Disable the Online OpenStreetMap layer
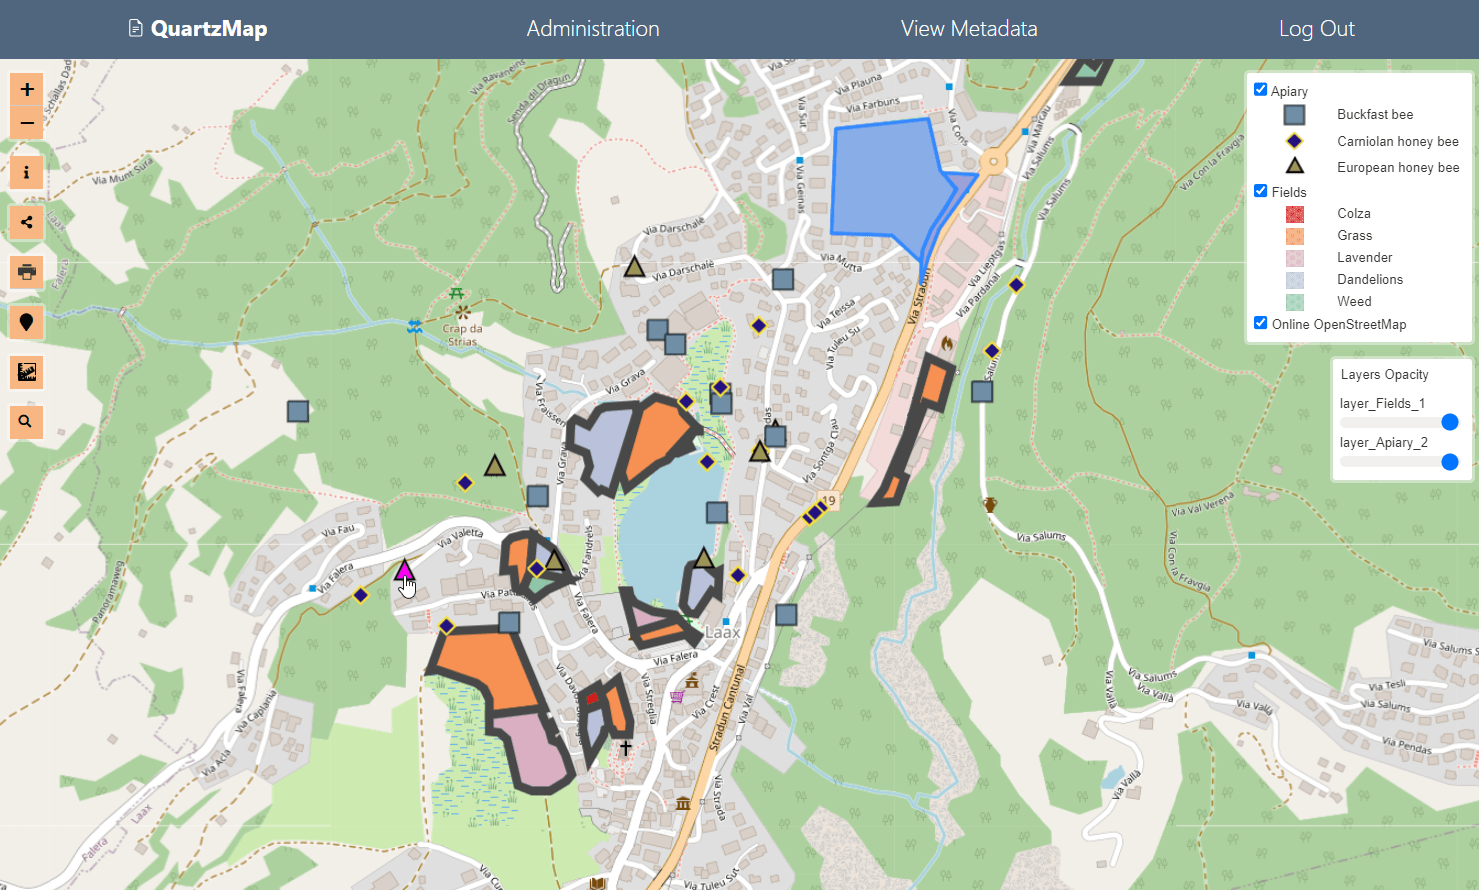Screen dimensions: 1479x890 (x=1261, y=323)
